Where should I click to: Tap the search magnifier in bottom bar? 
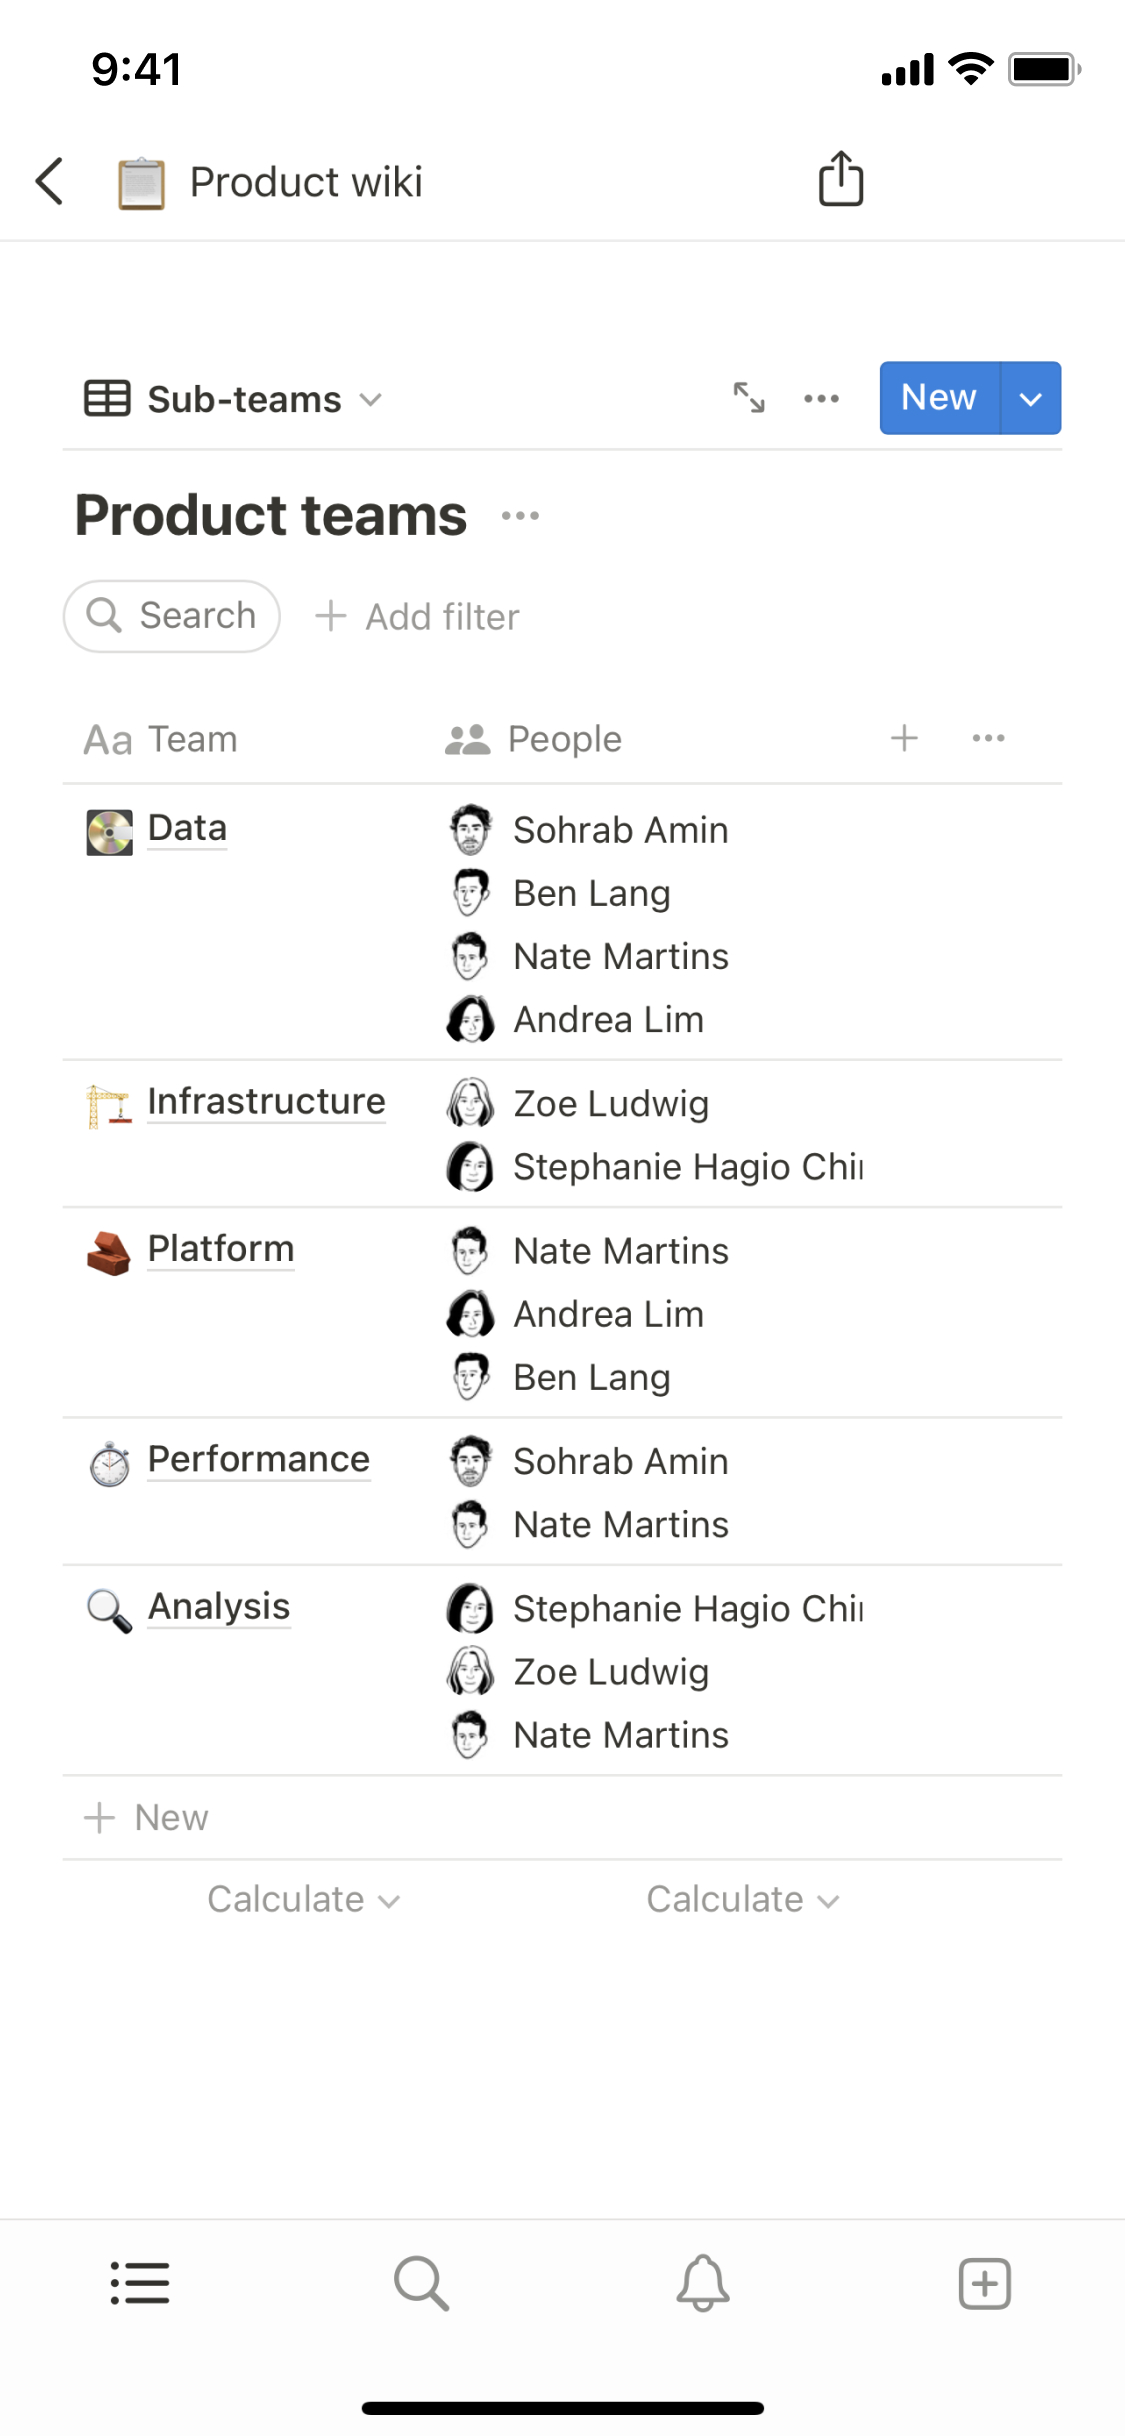pyautogui.click(x=421, y=2283)
